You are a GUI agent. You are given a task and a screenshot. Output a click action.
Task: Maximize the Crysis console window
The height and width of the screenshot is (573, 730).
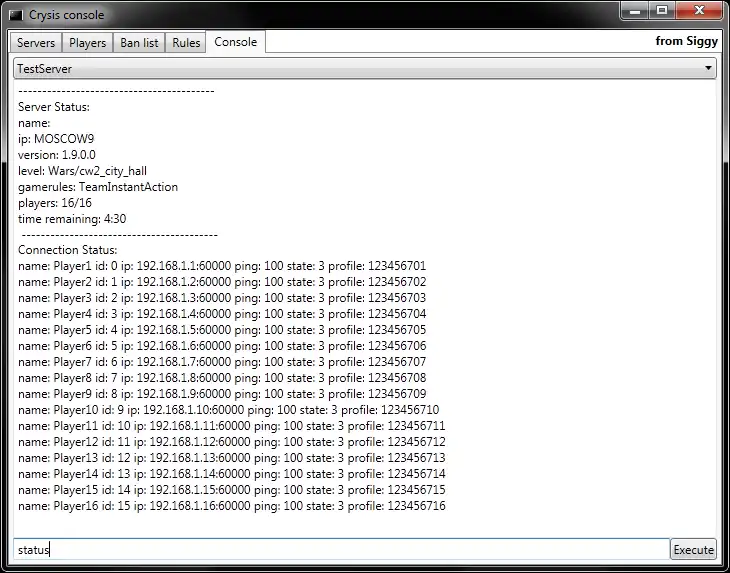click(662, 10)
